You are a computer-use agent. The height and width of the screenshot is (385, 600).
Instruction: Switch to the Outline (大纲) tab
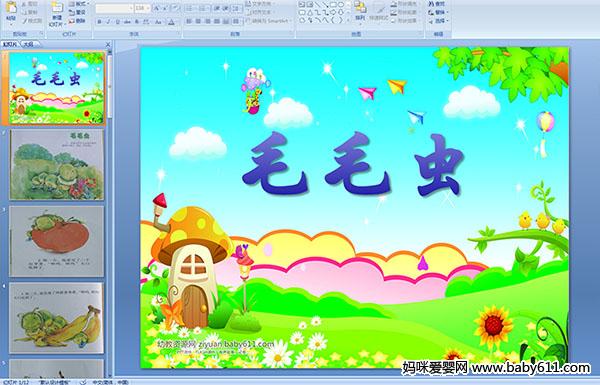click(28, 44)
